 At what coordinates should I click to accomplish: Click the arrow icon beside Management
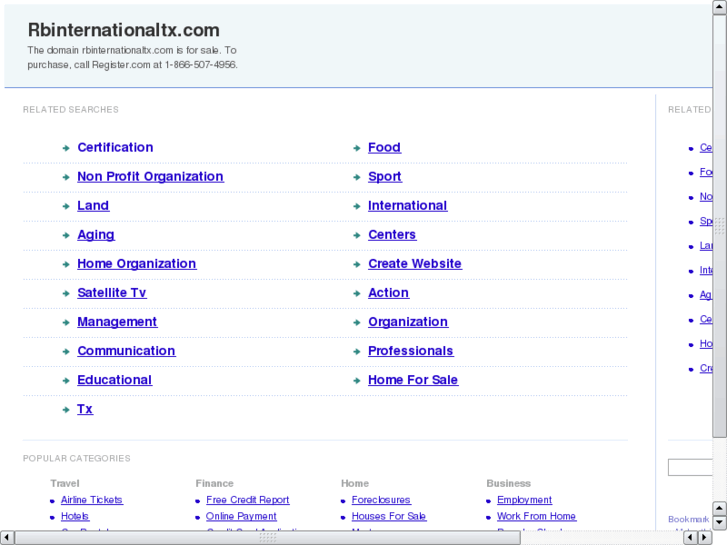[x=66, y=323]
